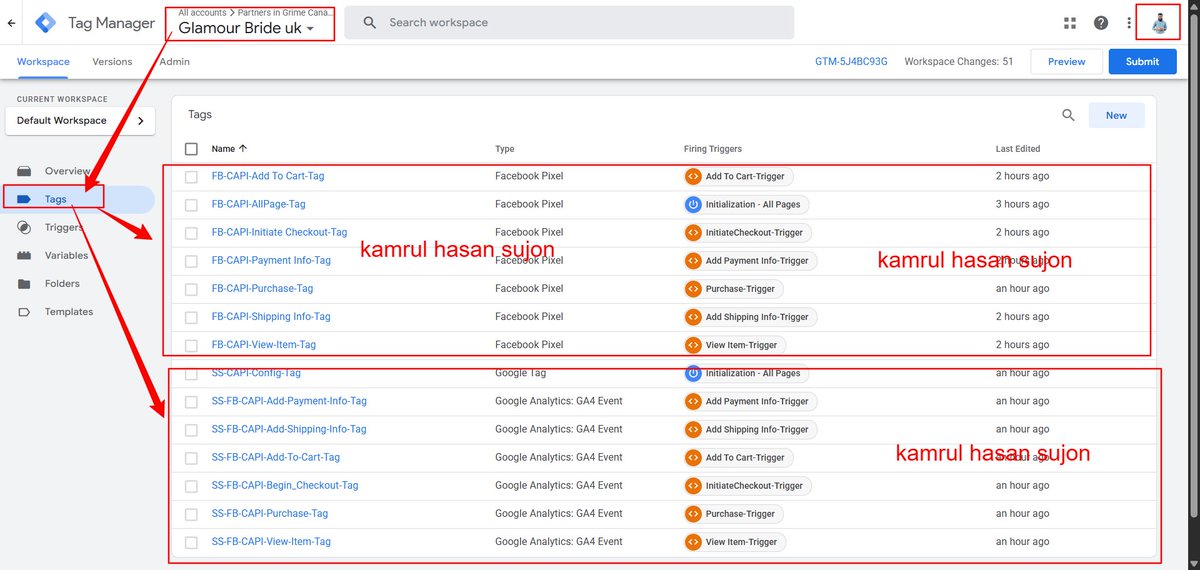The width and height of the screenshot is (1200, 570).
Task: Click the Tag Manager logo
Action: click(x=45, y=22)
